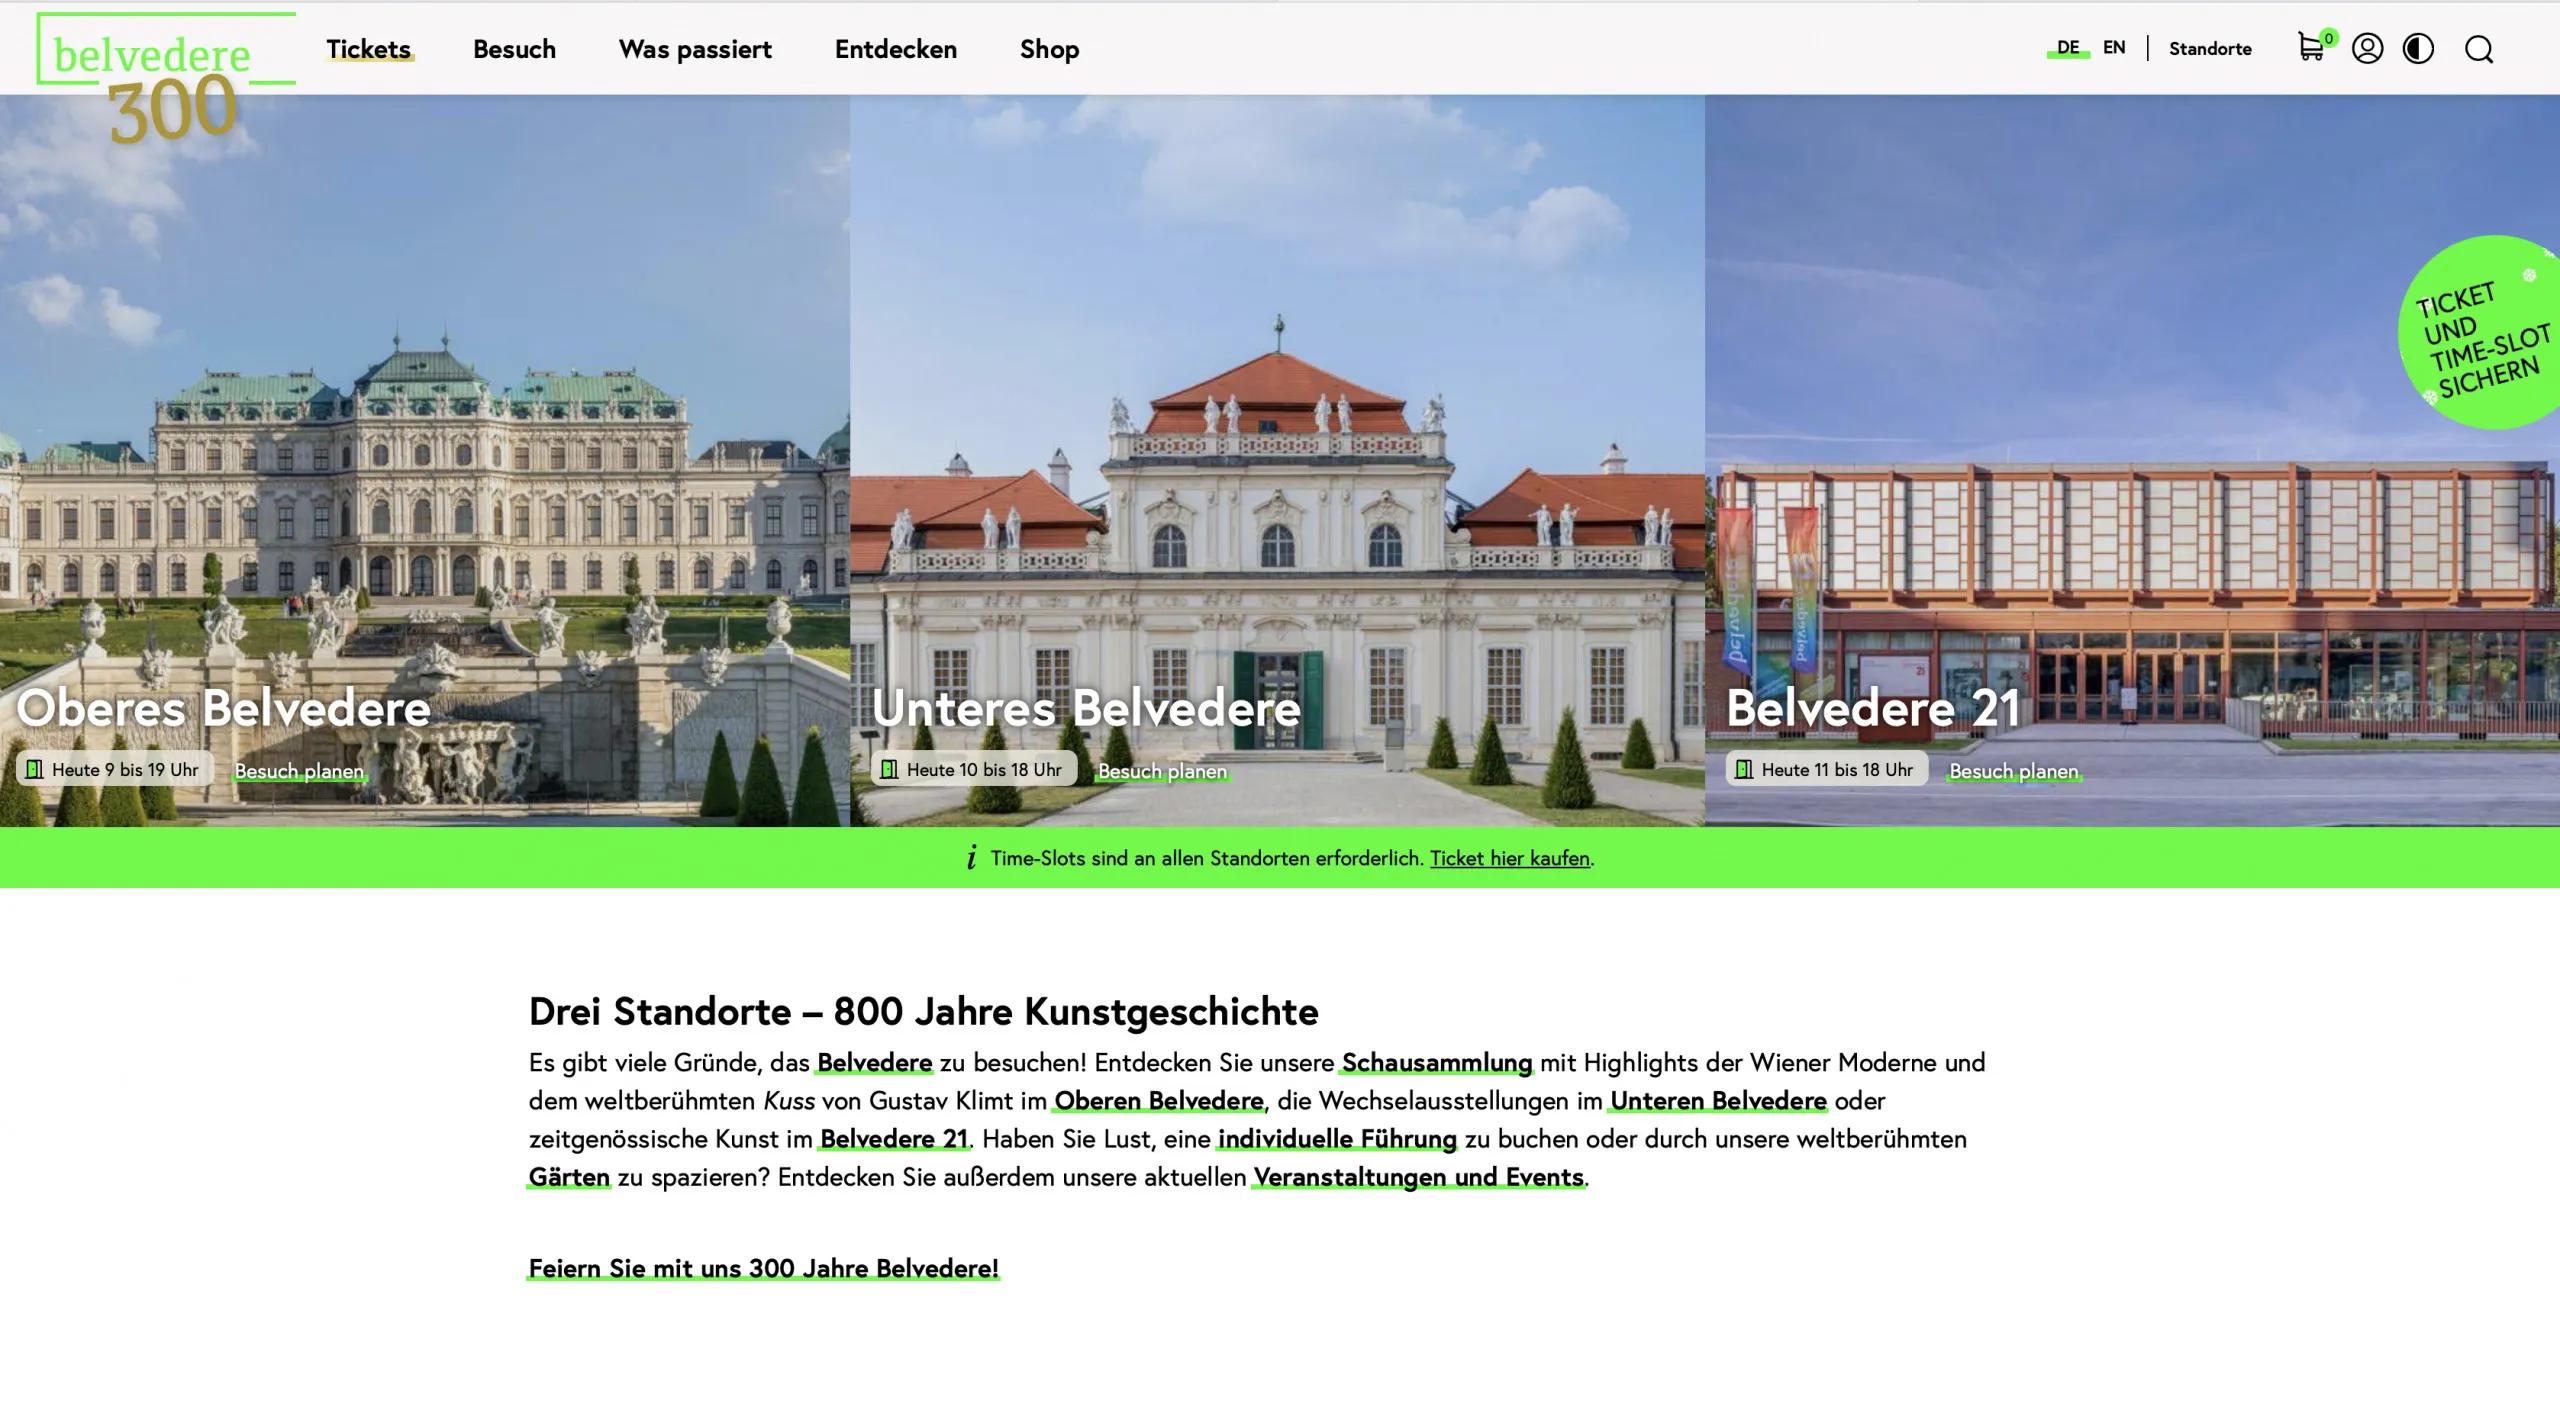
Task: Open the Standorte page
Action: click(x=2210, y=49)
